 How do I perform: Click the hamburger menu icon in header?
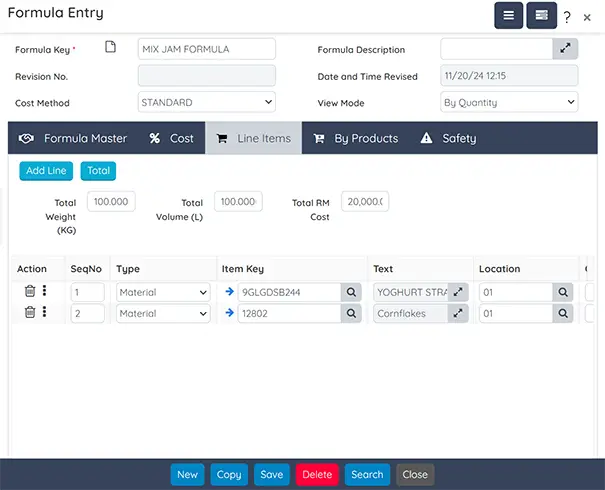pos(508,16)
